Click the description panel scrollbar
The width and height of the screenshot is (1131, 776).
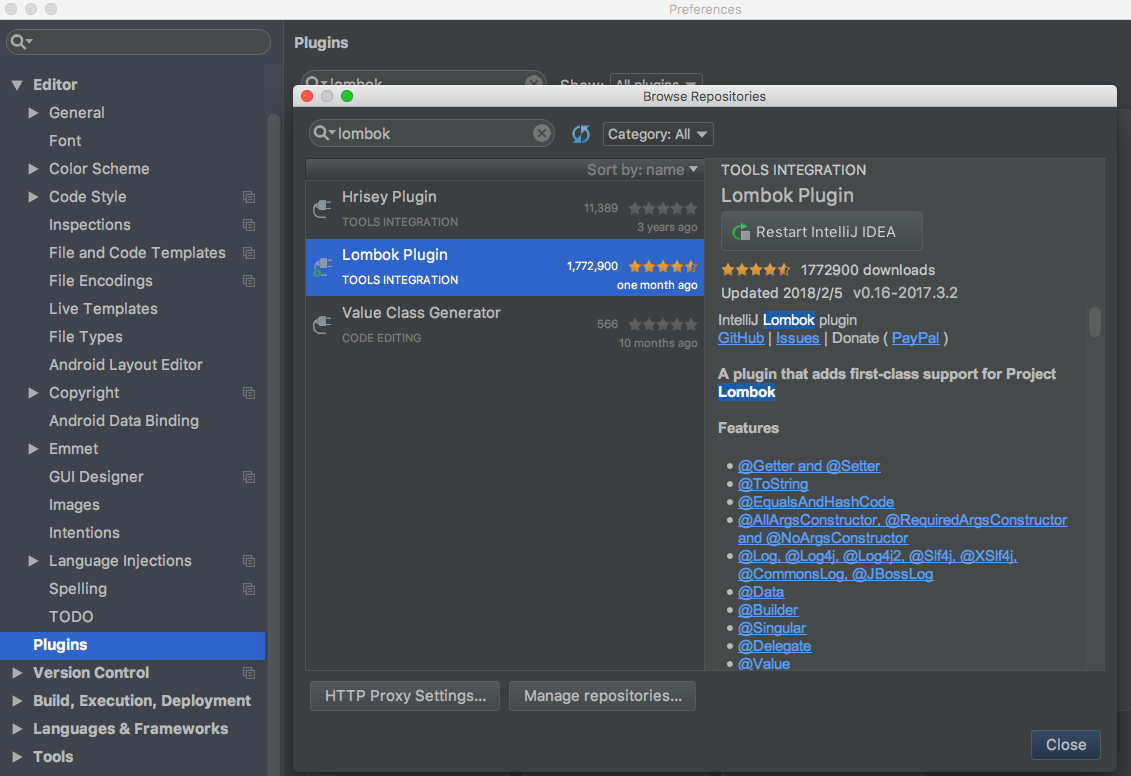pyautogui.click(x=1094, y=322)
